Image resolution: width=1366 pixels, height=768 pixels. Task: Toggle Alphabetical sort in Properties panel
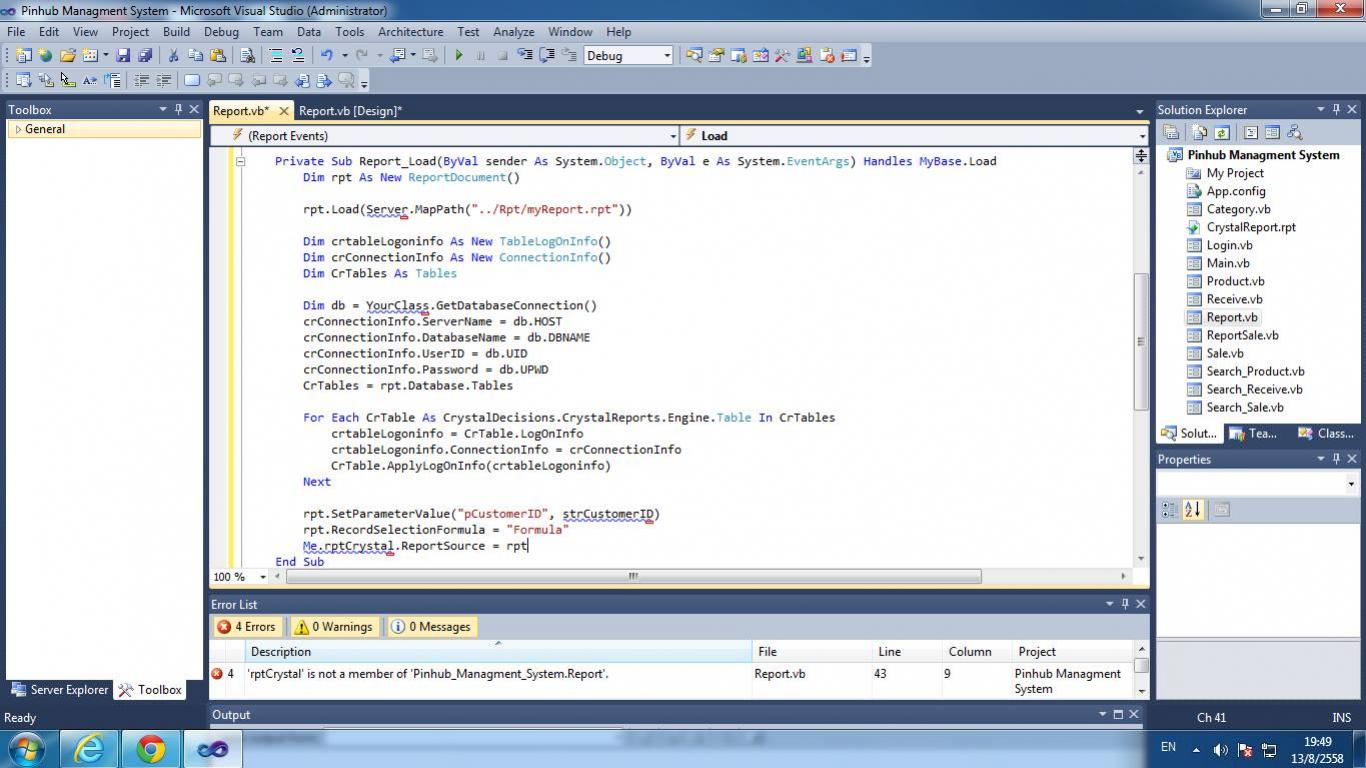tap(1192, 510)
